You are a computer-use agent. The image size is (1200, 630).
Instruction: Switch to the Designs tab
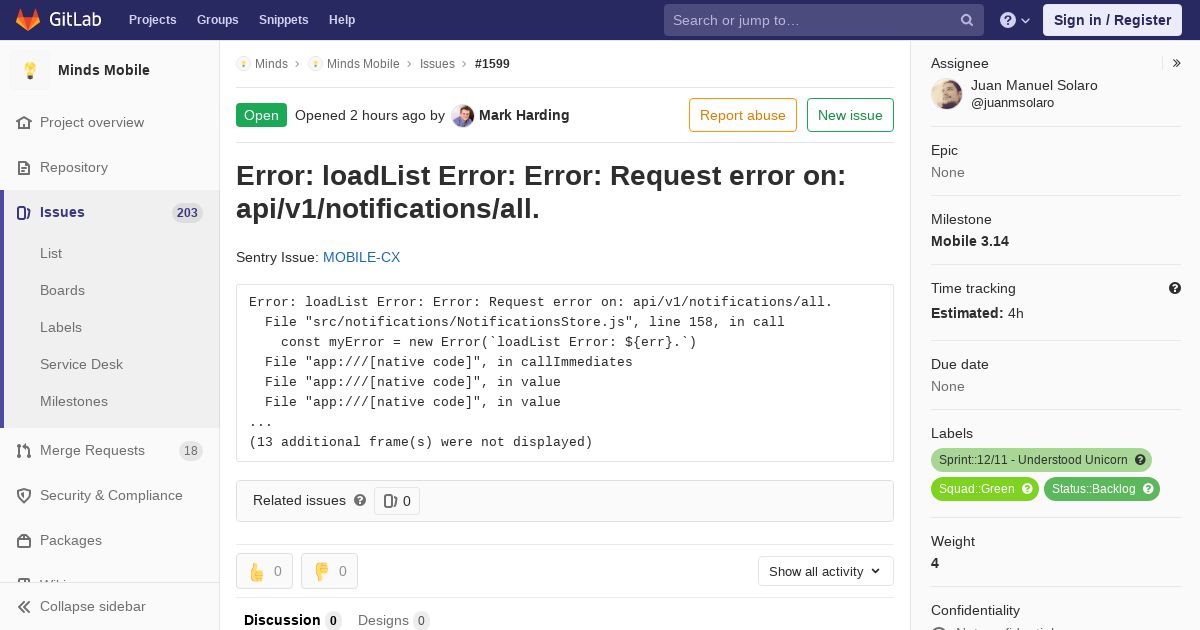click(x=393, y=620)
